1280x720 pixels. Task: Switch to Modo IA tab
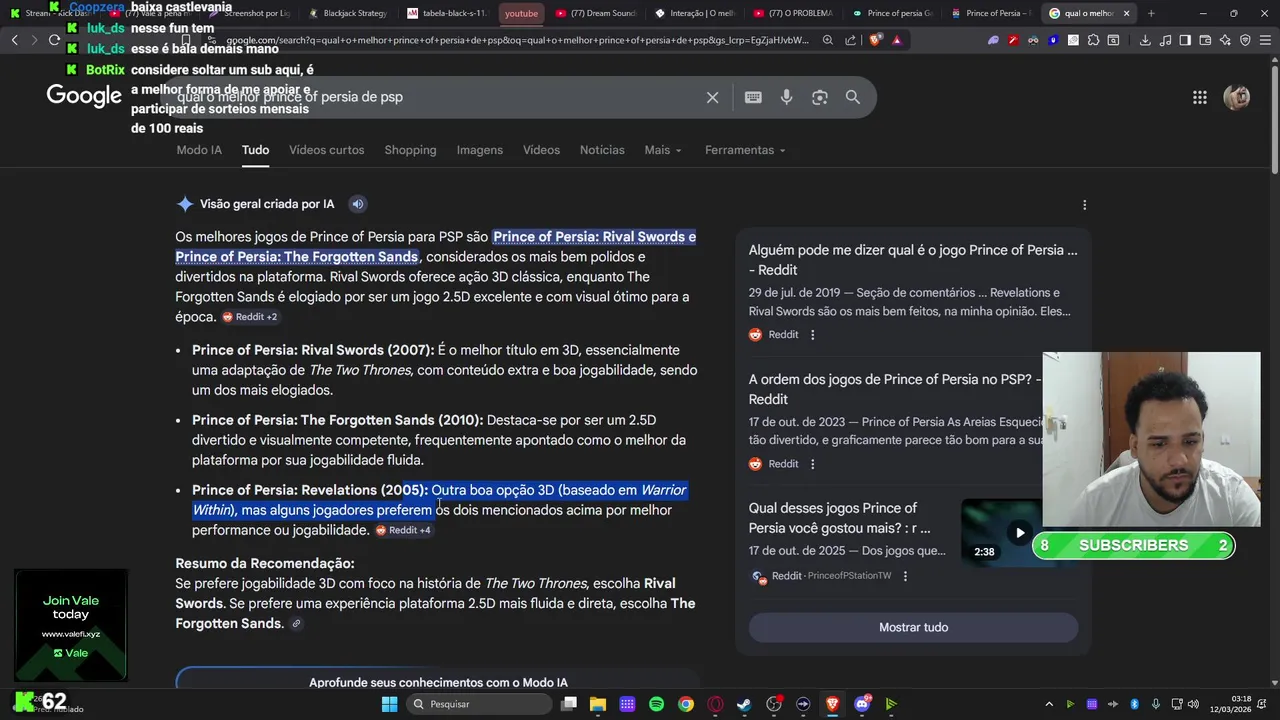click(x=199, y=150)
